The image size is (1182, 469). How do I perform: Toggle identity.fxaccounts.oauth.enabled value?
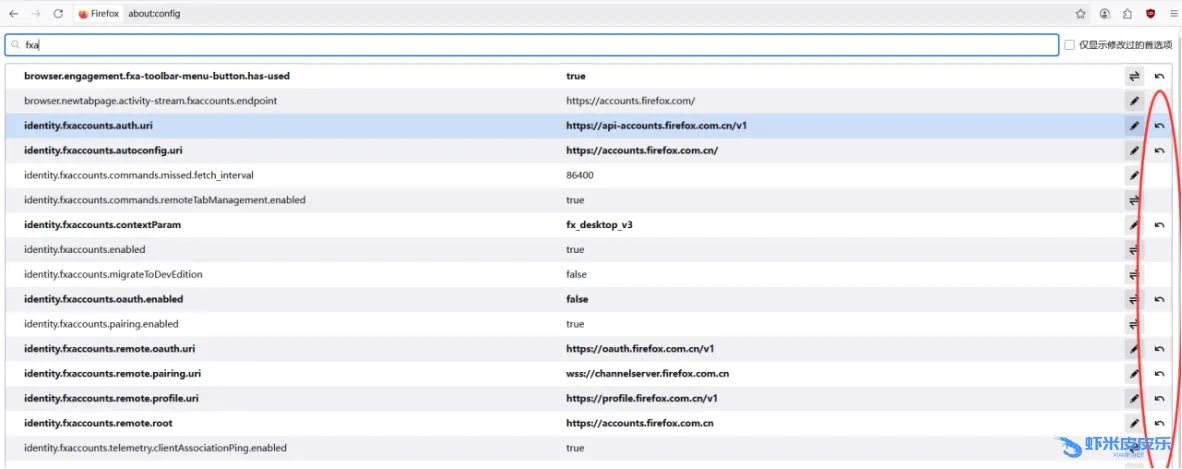coord(1134,299)
